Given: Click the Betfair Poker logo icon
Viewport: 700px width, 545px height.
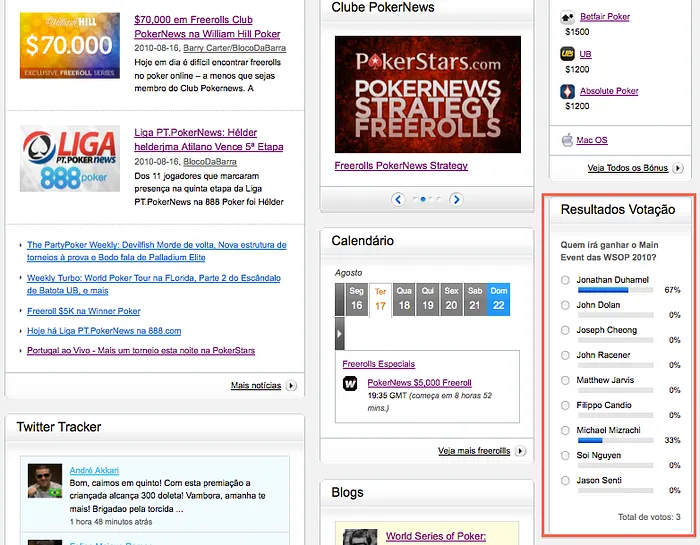Looking at the screenshot, I should (x=568, y=16).
